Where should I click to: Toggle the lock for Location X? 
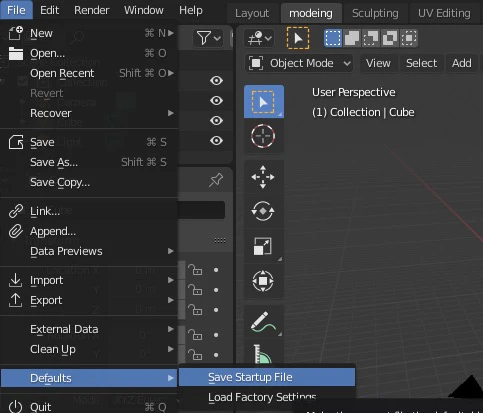point(195,270)
